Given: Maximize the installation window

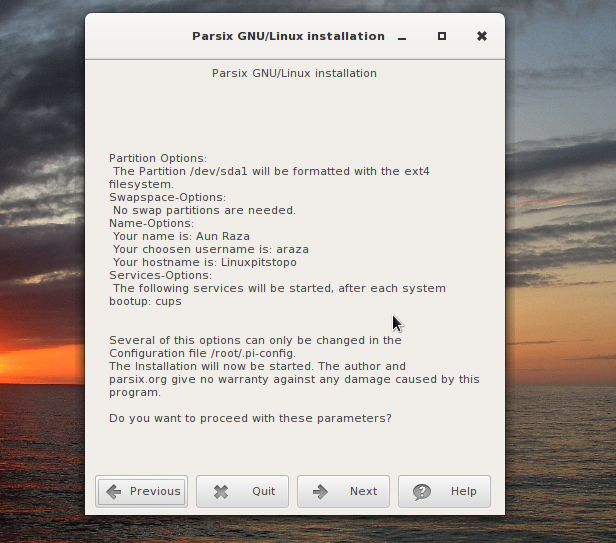Looking at the screenshot, I should pos(442,36).
